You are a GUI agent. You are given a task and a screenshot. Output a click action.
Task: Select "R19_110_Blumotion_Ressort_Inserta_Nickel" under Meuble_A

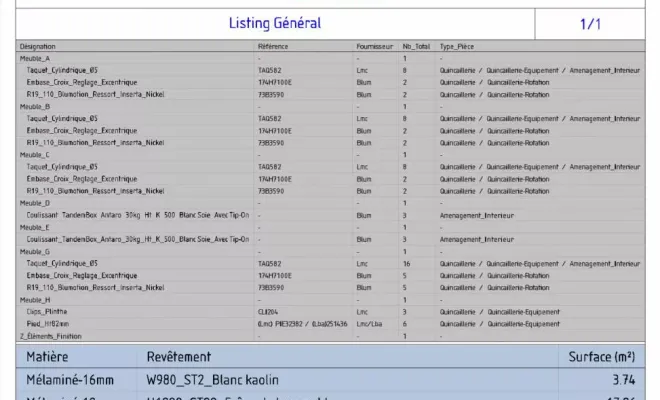(95, 94)
